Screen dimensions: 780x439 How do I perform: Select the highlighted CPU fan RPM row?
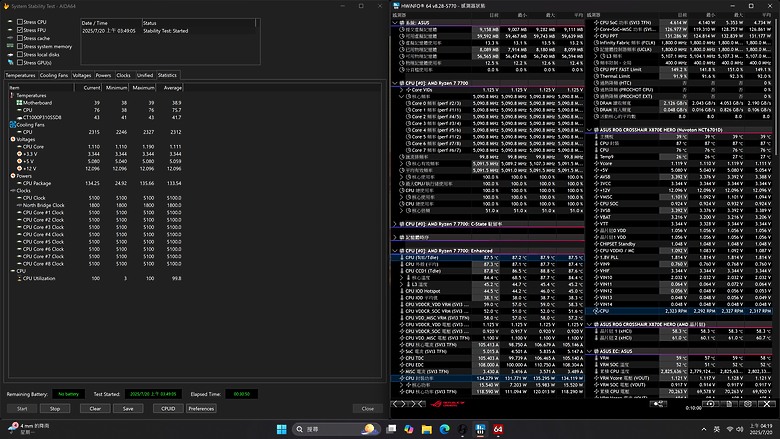[680, 311]
